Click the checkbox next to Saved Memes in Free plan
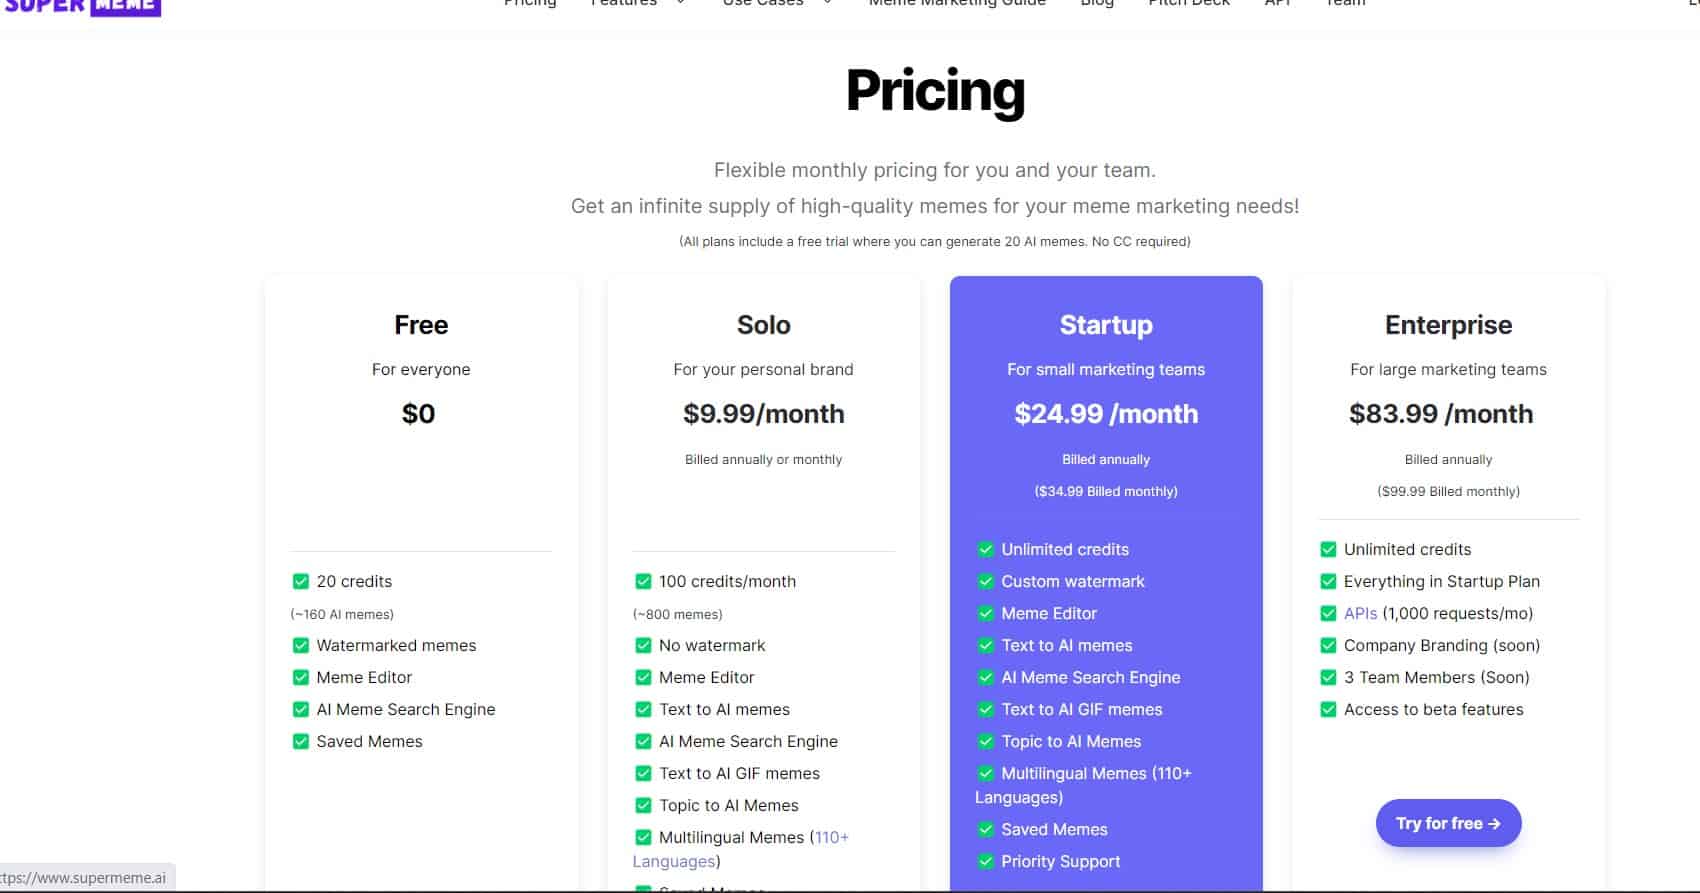1700x893 pixels. (x=300, y=741)
